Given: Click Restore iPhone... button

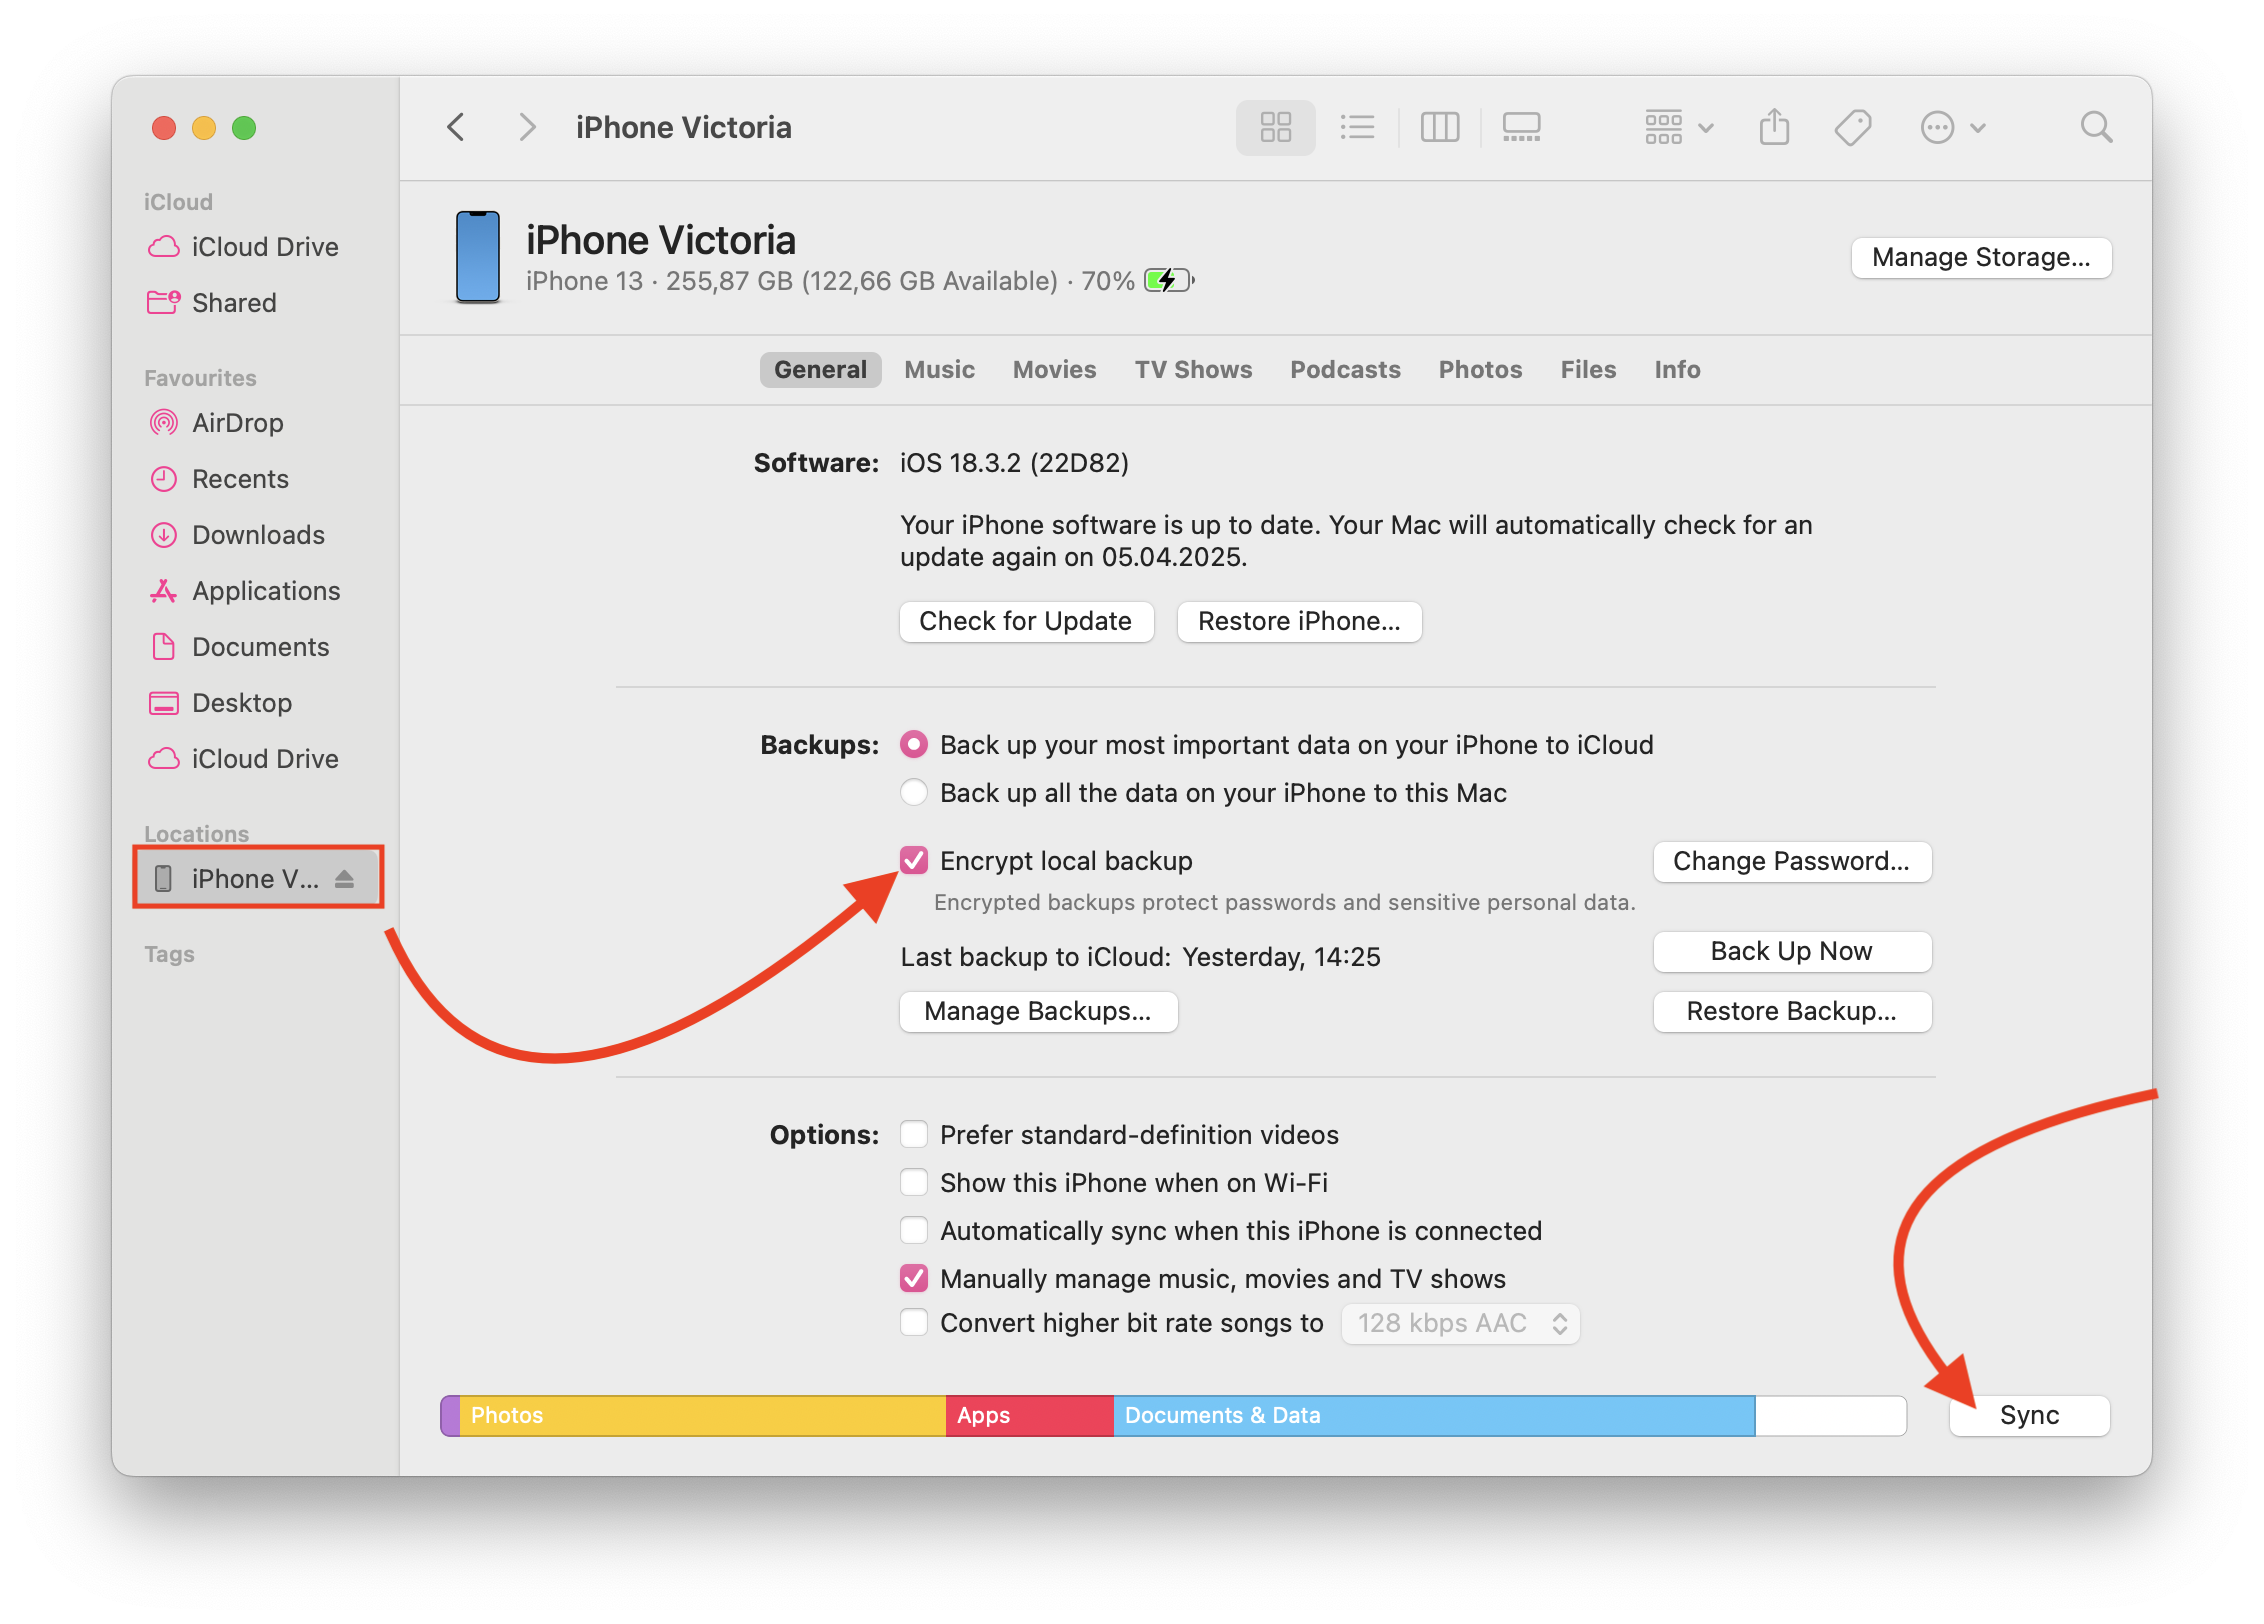Looking at the screenshot, I should click(x=1299, y=621).
